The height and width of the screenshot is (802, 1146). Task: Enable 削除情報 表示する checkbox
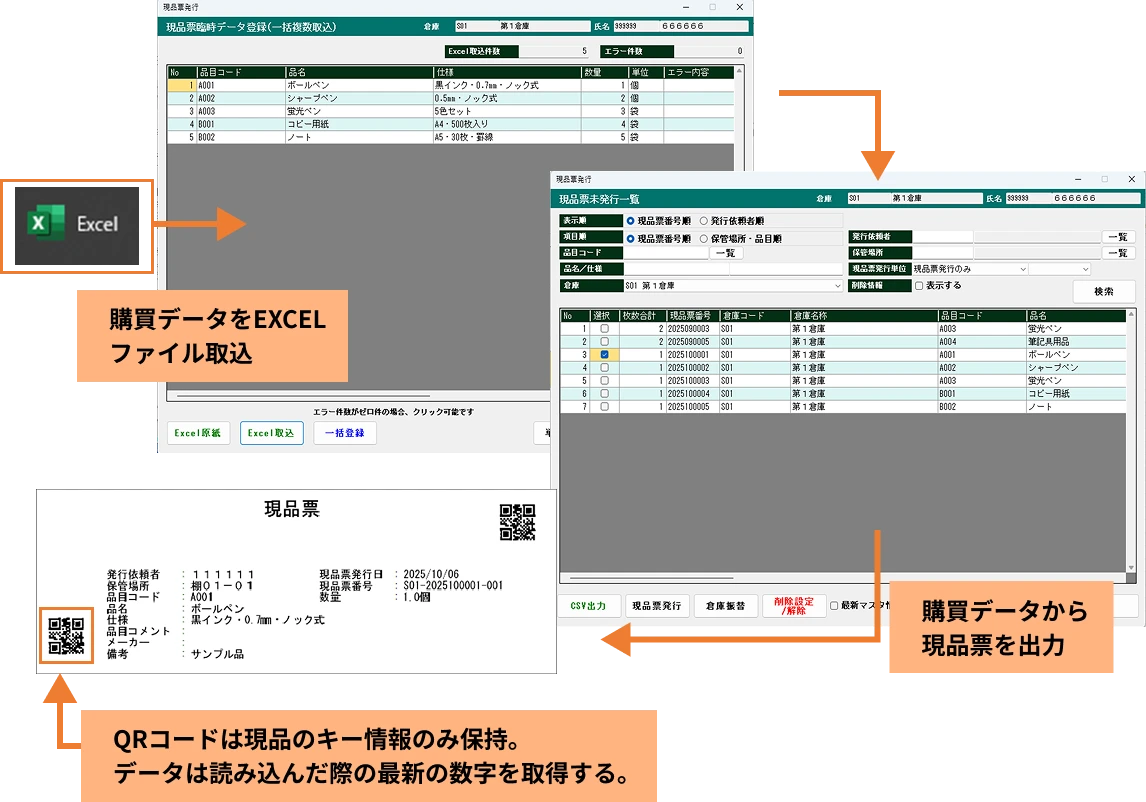(x=919, y=285)
